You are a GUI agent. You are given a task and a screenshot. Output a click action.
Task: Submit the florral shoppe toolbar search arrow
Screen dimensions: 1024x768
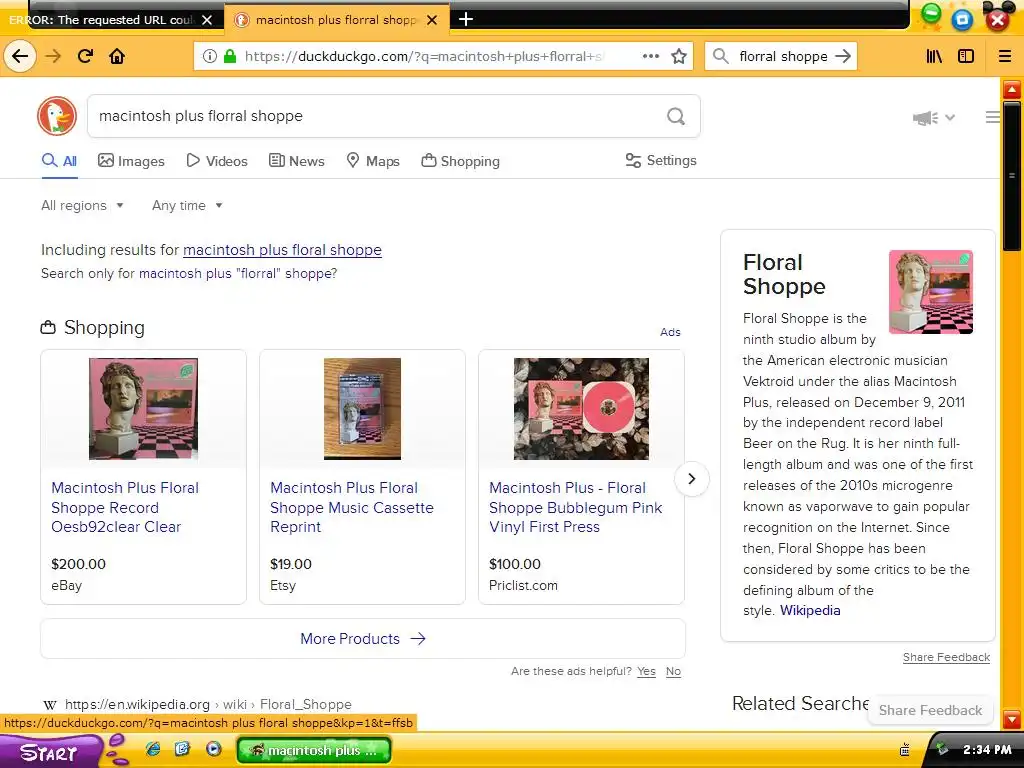click(x=842, y=56)
